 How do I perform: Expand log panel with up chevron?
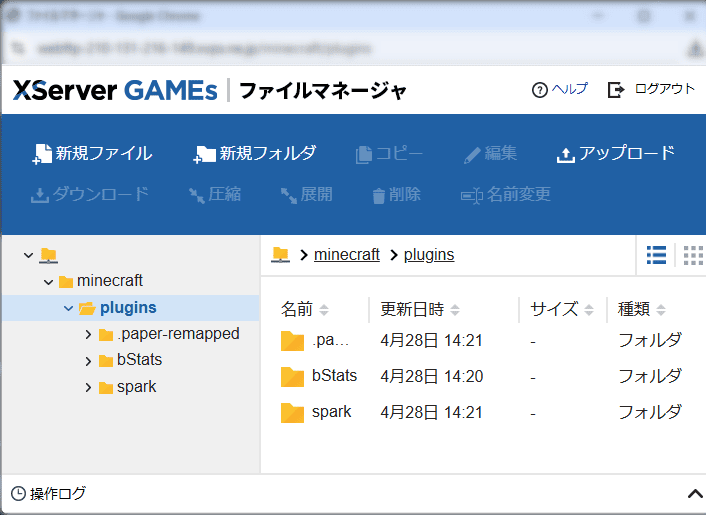tap(695, 494)
